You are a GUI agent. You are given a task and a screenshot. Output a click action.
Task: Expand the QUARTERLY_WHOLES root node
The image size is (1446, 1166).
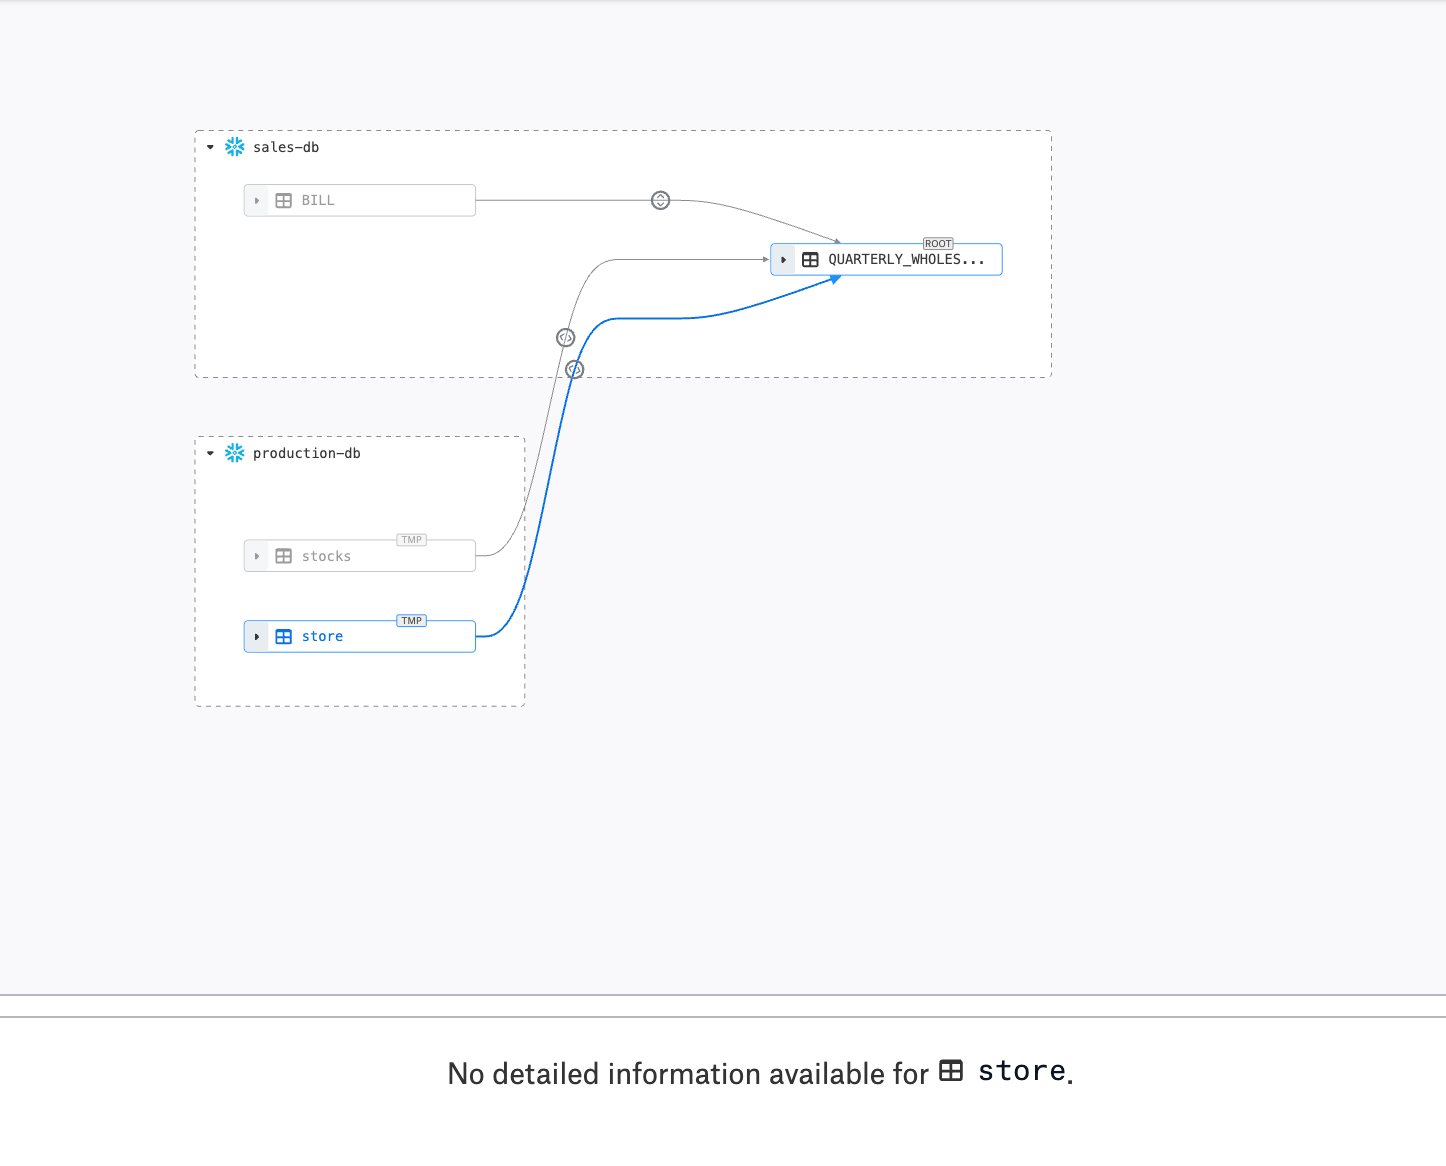point(784,260)
